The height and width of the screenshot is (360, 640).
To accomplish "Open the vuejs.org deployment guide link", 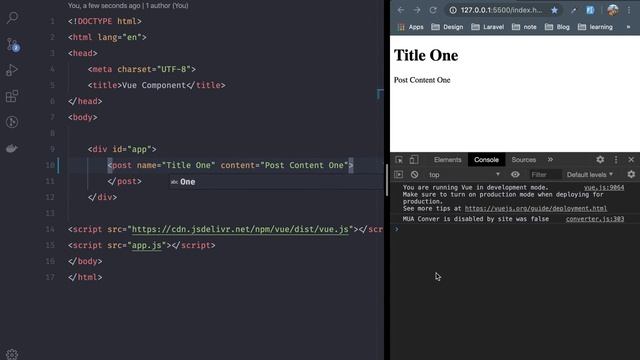I will [536, 209].
